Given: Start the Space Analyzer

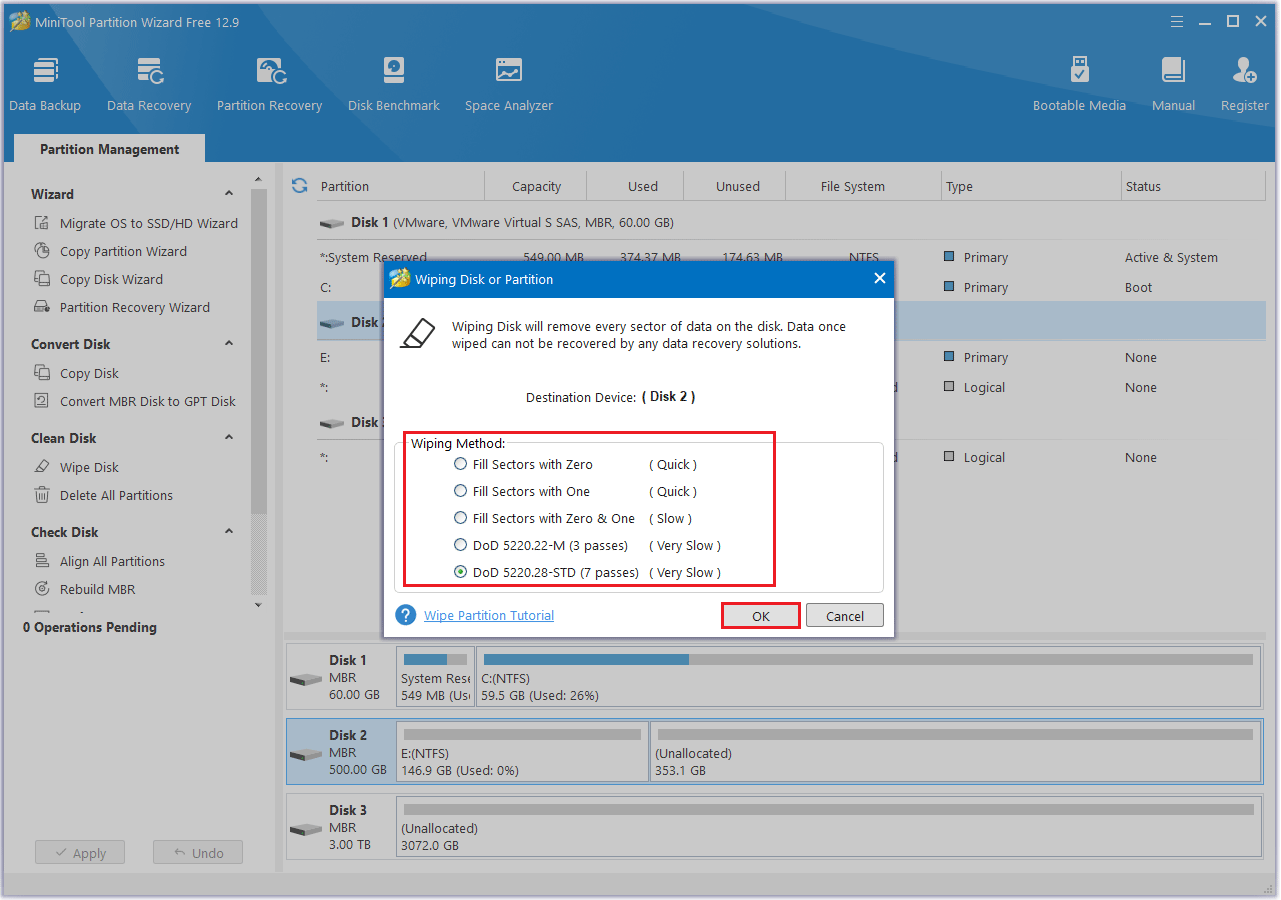Looking at the screenshot, I should (x=508, y=82).
